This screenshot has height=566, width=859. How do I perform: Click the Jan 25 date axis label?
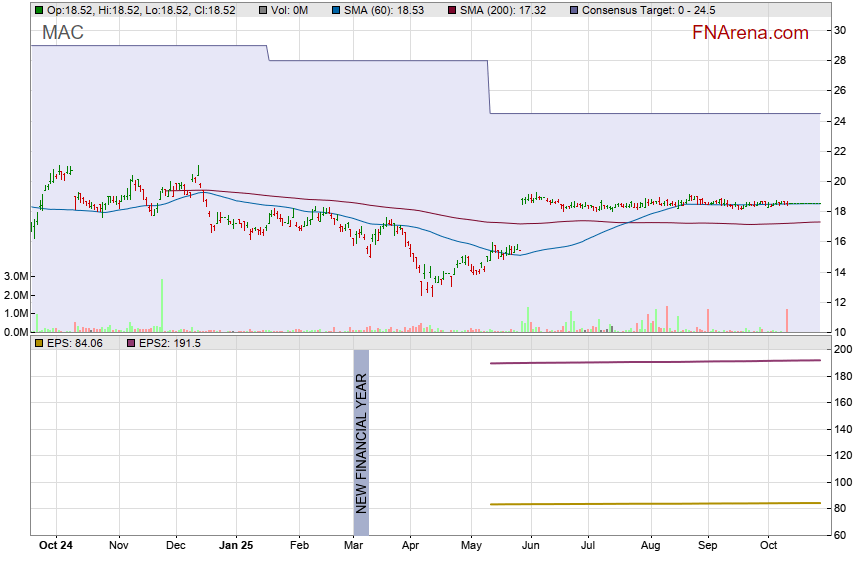(x=236, y=546)
